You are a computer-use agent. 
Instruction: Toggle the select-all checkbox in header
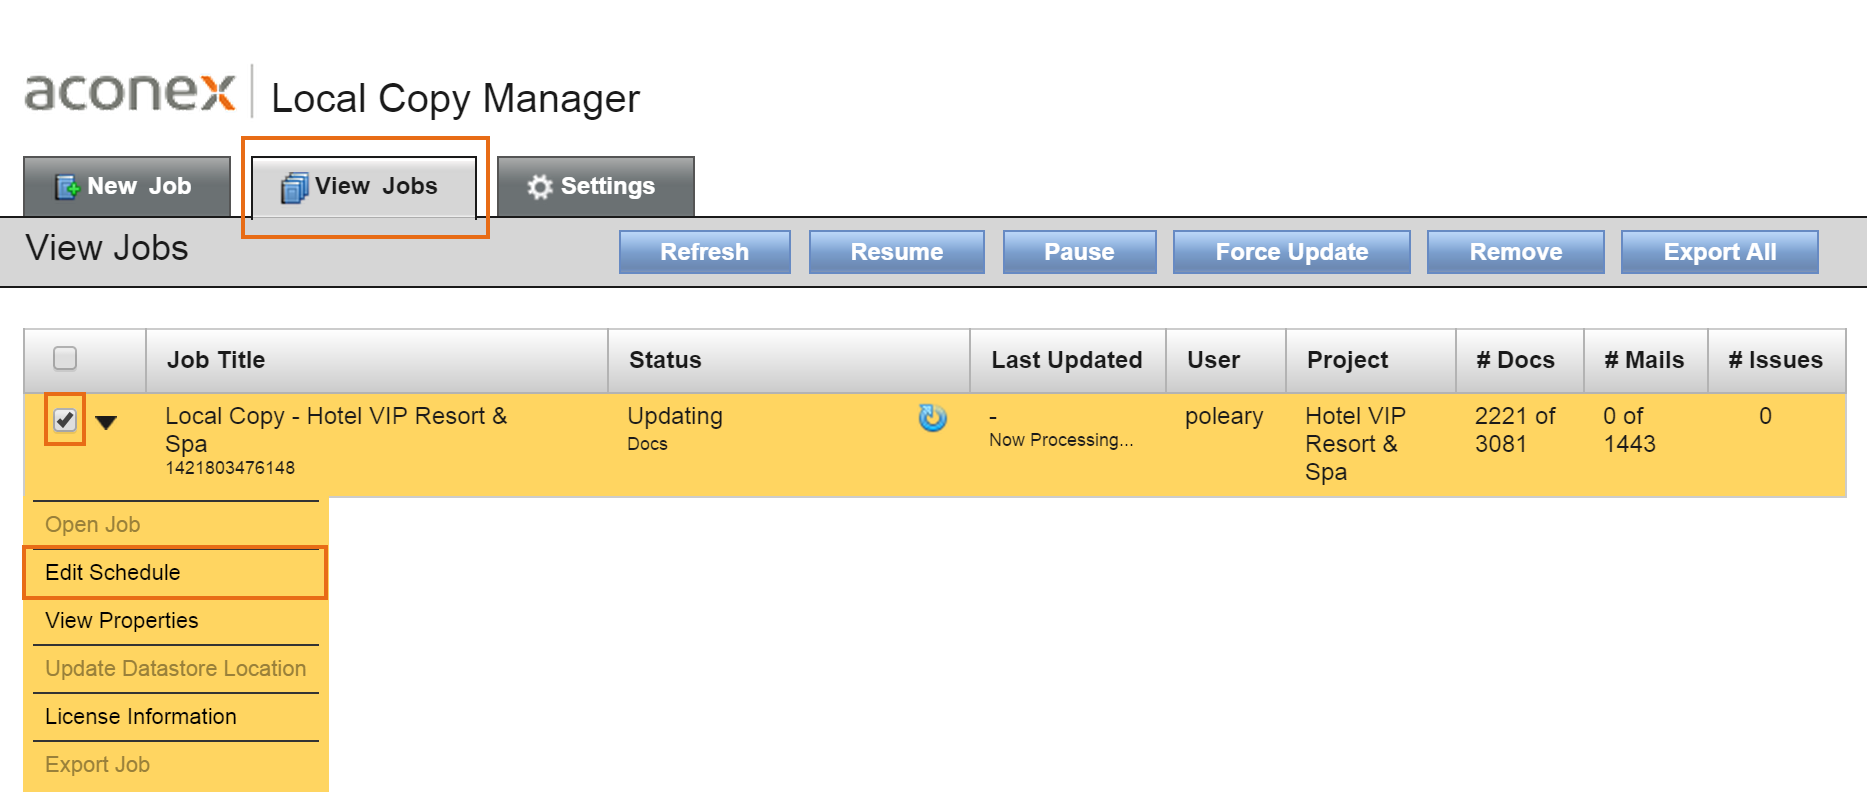(x=65, y=358)
